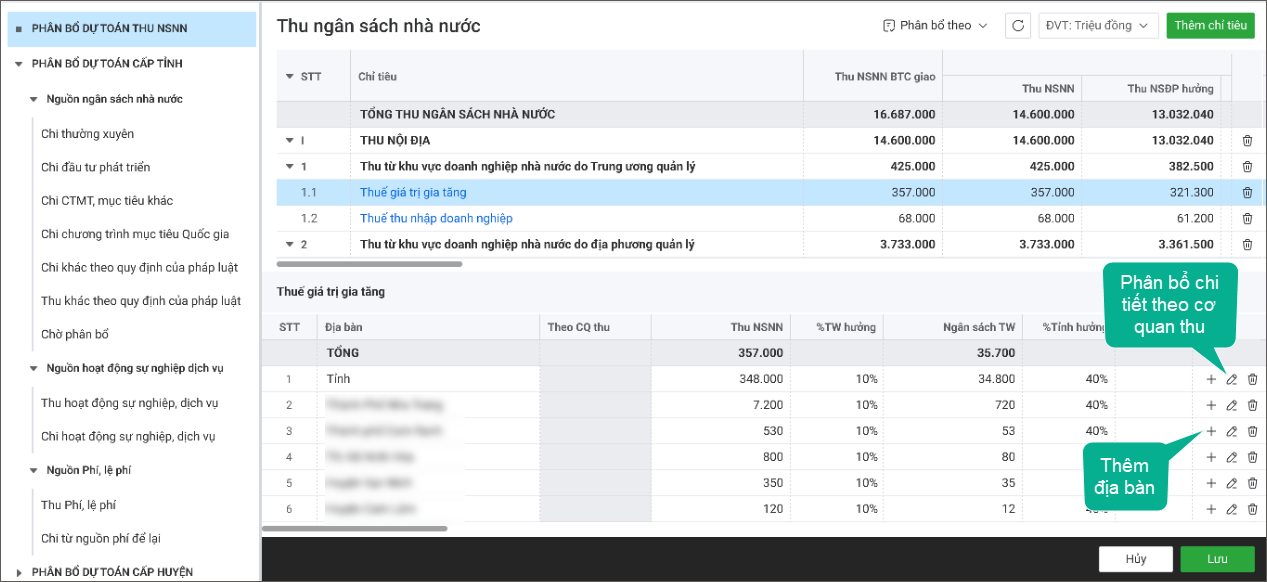The height and width of the screenshot is (582, 1267).
Task: Add a locality on the Tỉnh row
Action: 1211,379
